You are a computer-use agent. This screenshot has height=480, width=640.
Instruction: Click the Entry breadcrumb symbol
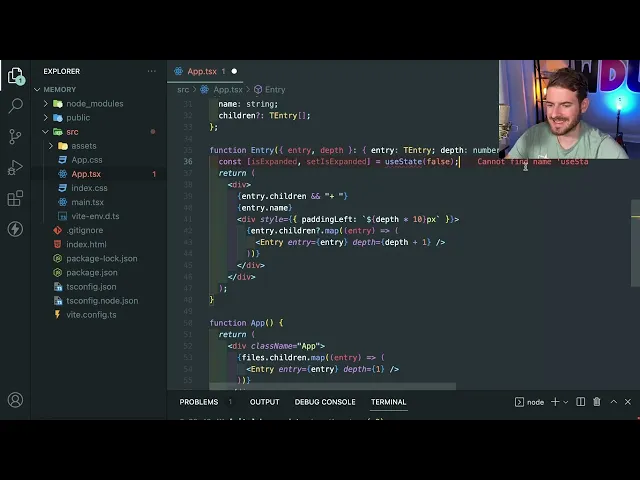click(275, 89)
